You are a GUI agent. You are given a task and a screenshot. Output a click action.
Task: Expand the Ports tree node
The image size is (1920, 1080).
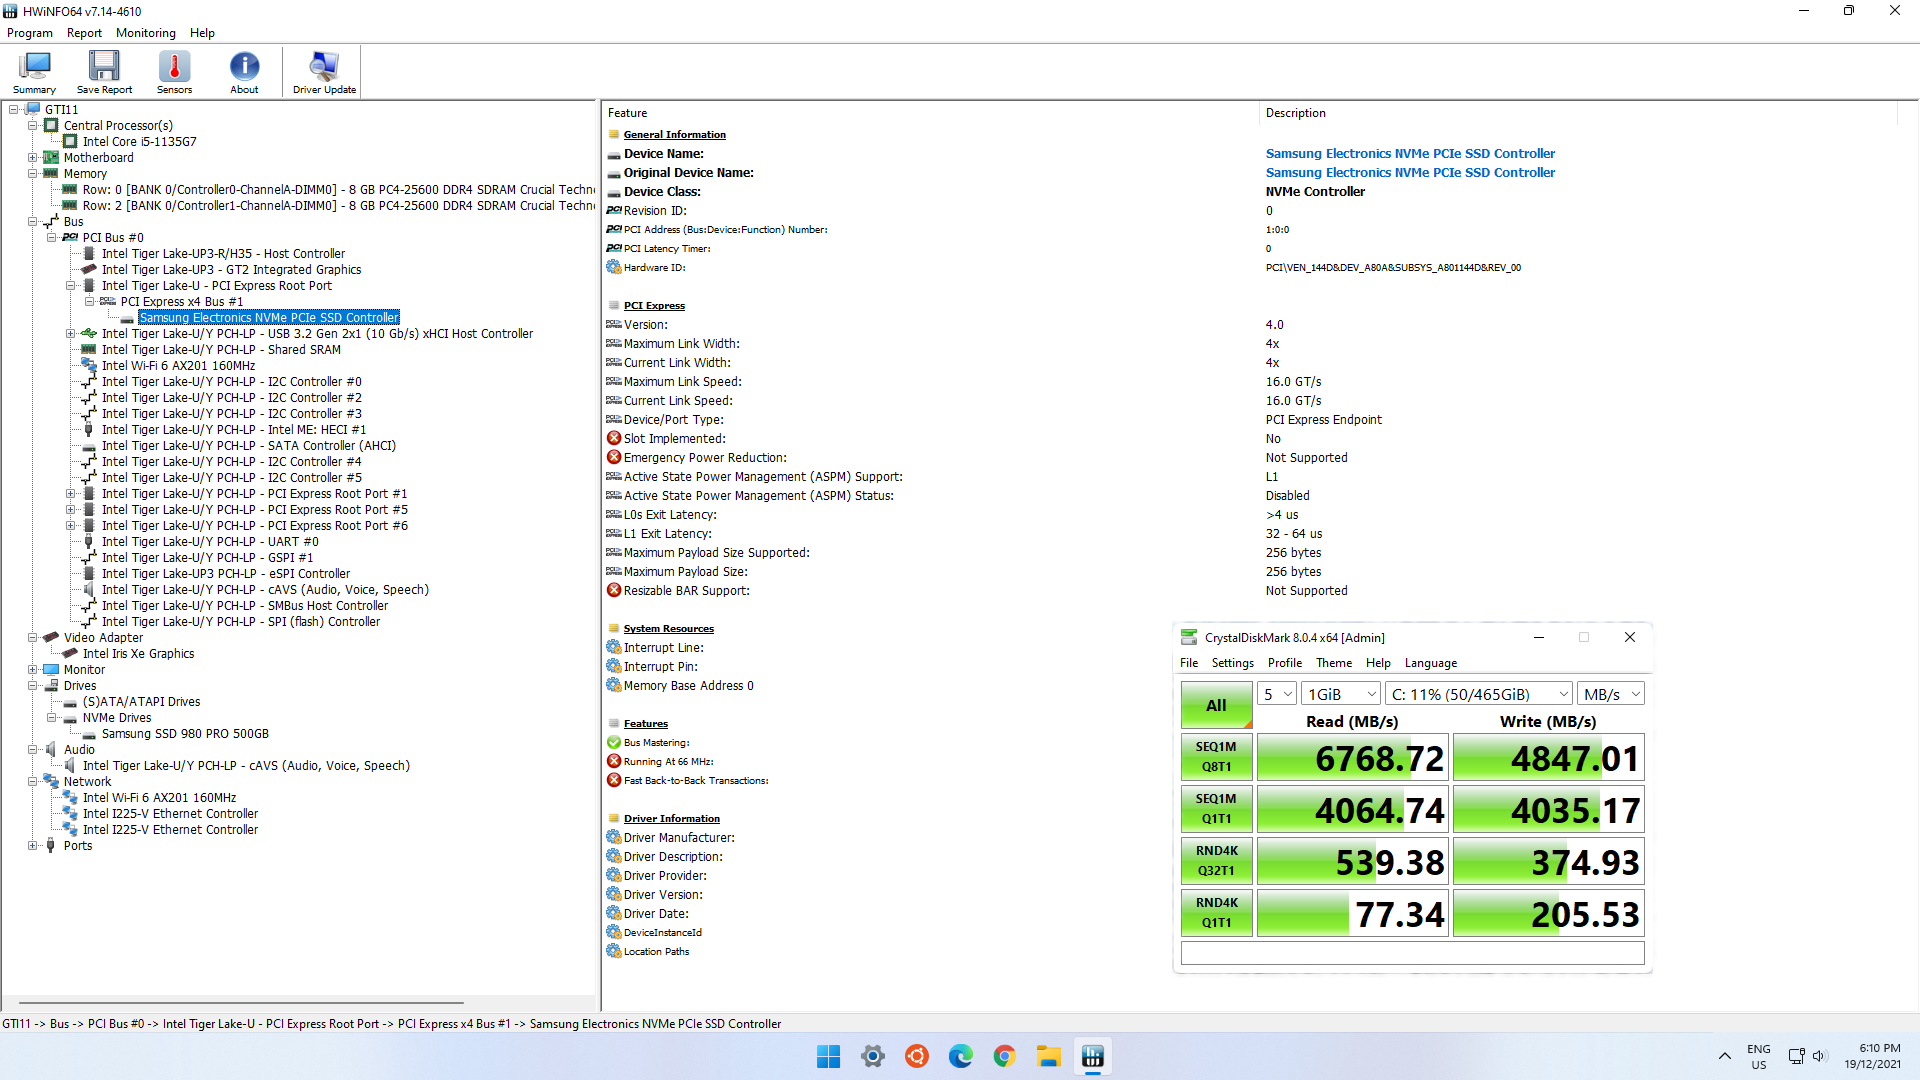(33, 846)
